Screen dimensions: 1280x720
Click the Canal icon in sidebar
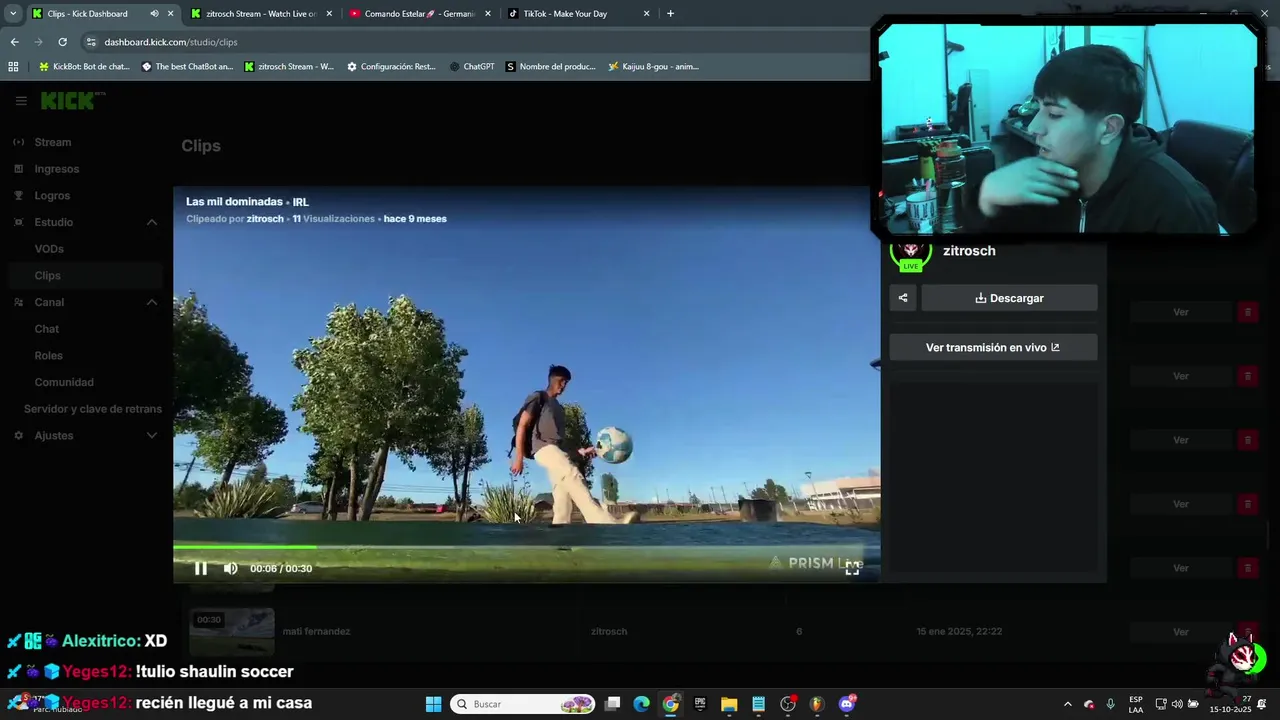(18, 302)
